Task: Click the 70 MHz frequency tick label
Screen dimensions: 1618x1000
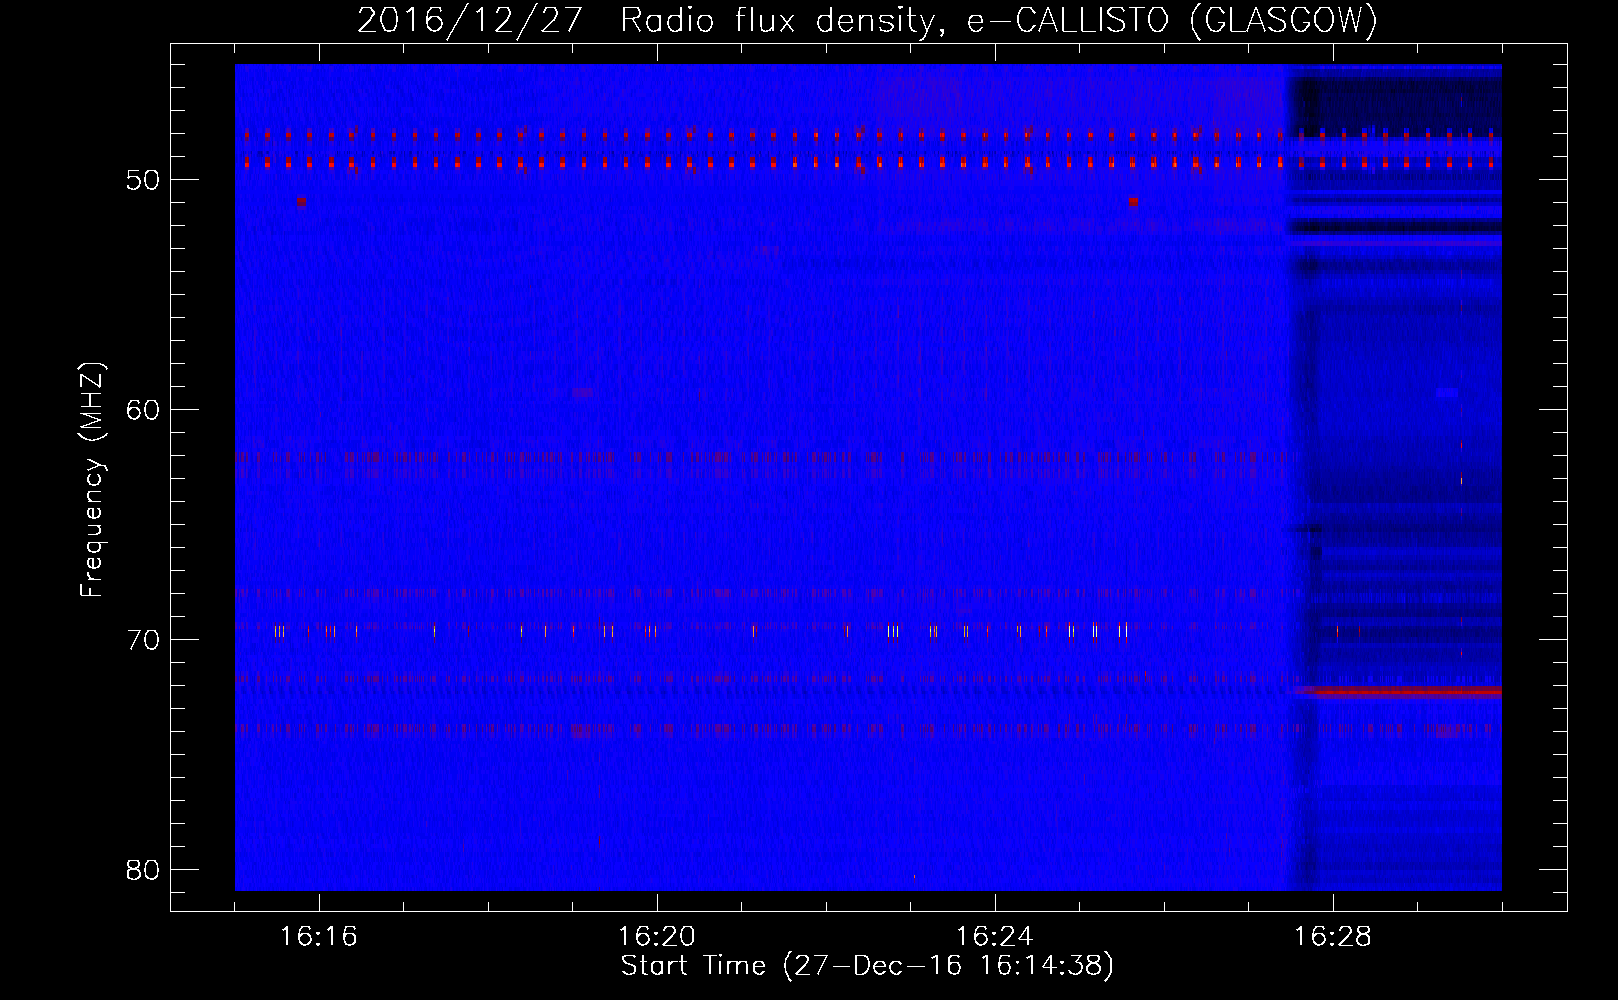Action: [x=143, y=640]
